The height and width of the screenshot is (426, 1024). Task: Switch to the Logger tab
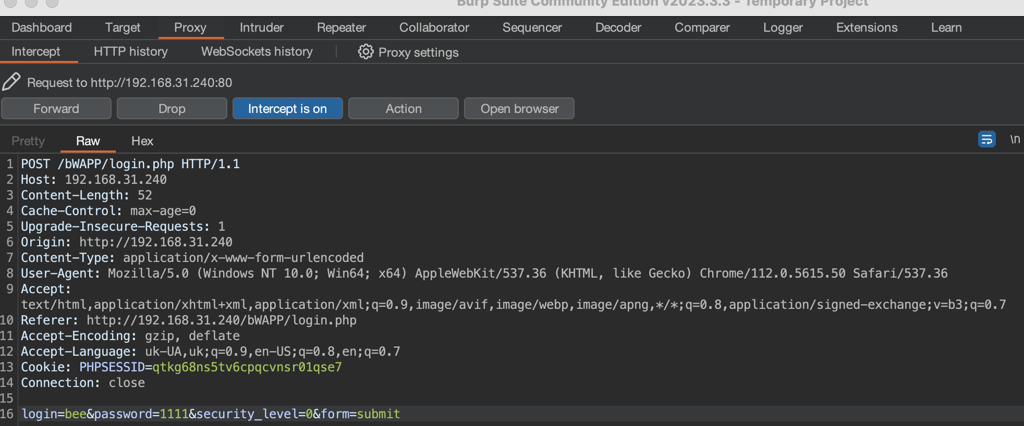[x=783, y=27]
